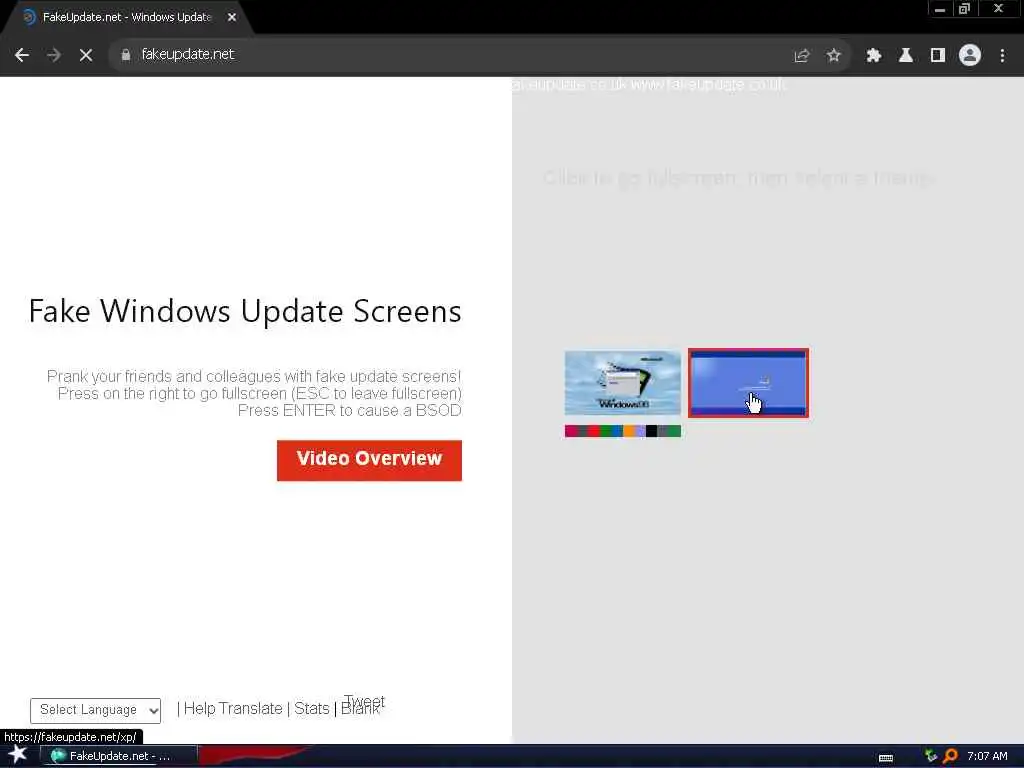Click the 'Press ENTER to cause a BSOD' text
This screenshot has height=768, width=1024.
349,411
